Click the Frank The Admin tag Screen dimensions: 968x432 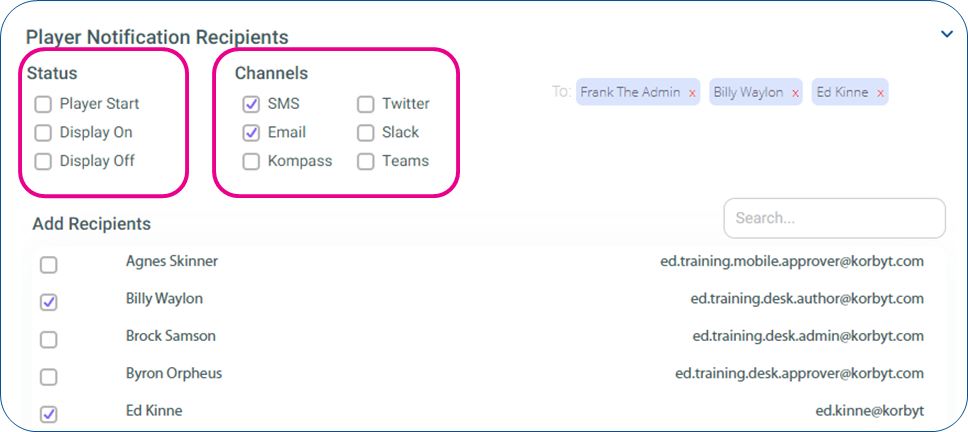click(x=630, y=93)
